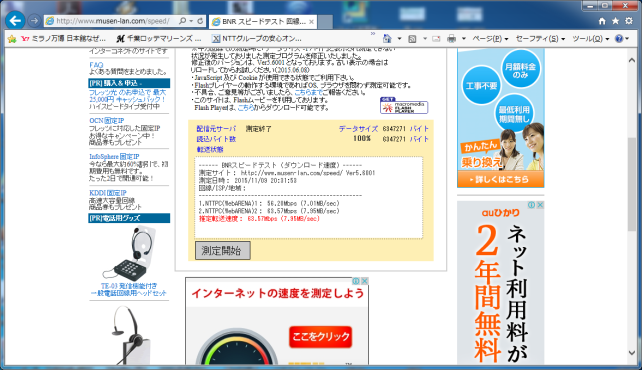Click the データサイズ label
The width and height of the screenshot is (642, 370).
(358, 129)
